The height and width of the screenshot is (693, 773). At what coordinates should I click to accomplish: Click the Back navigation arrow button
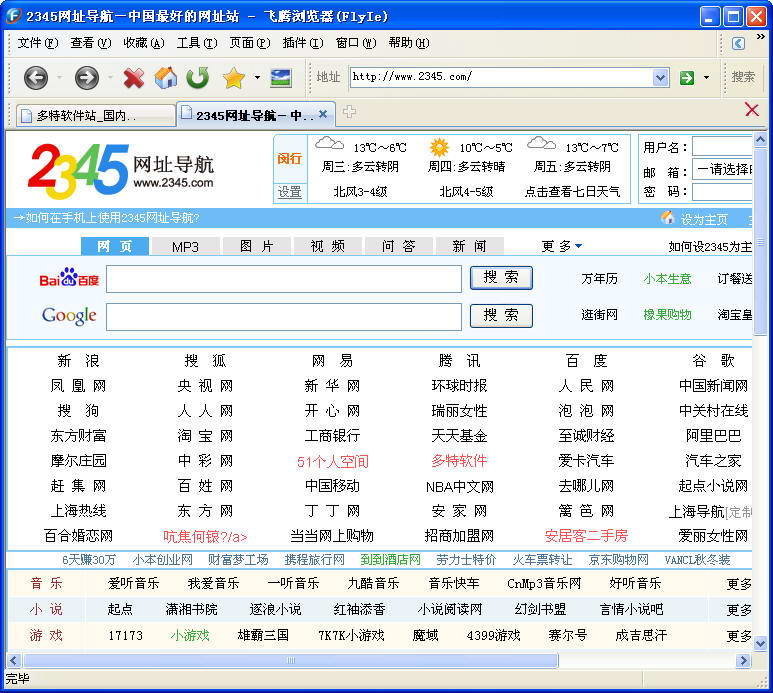36,77
